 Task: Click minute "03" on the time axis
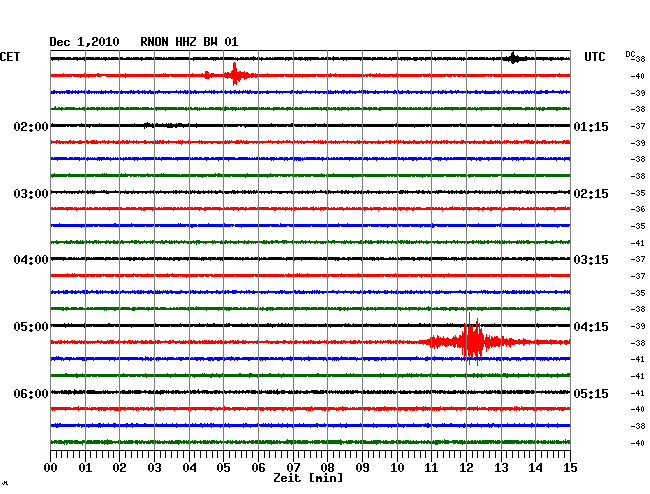click(154, 468)
